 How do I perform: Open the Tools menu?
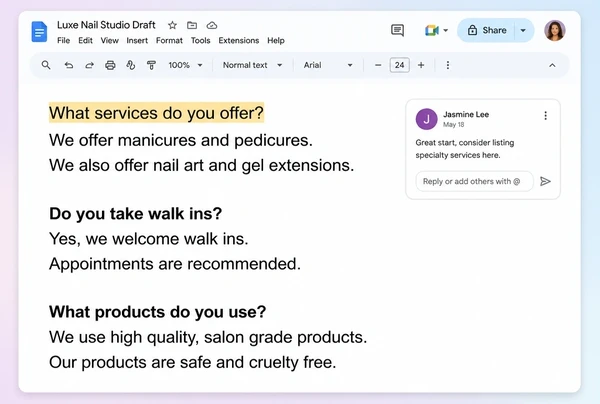201,41
